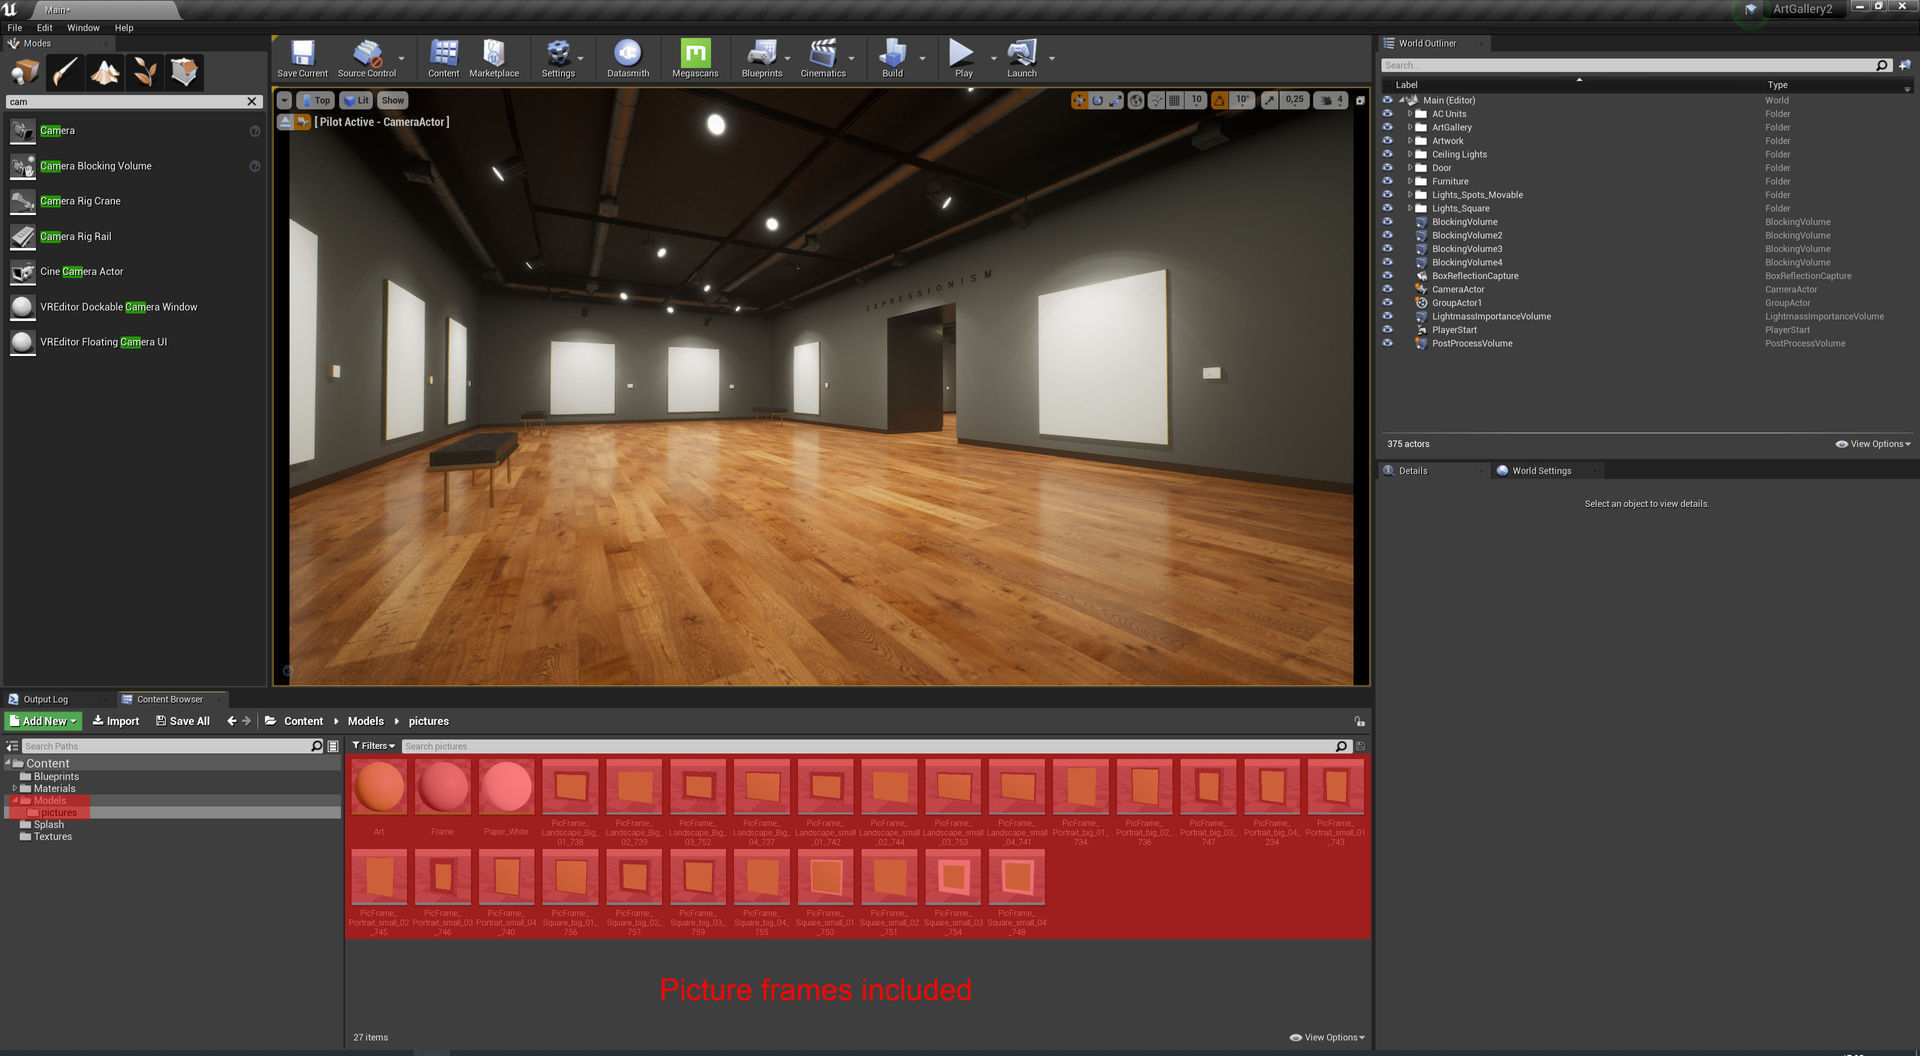Viewport: 1920px width, 1056px height.
Task: Open Blueprints toolbar icon
Action: click(762, 59)
